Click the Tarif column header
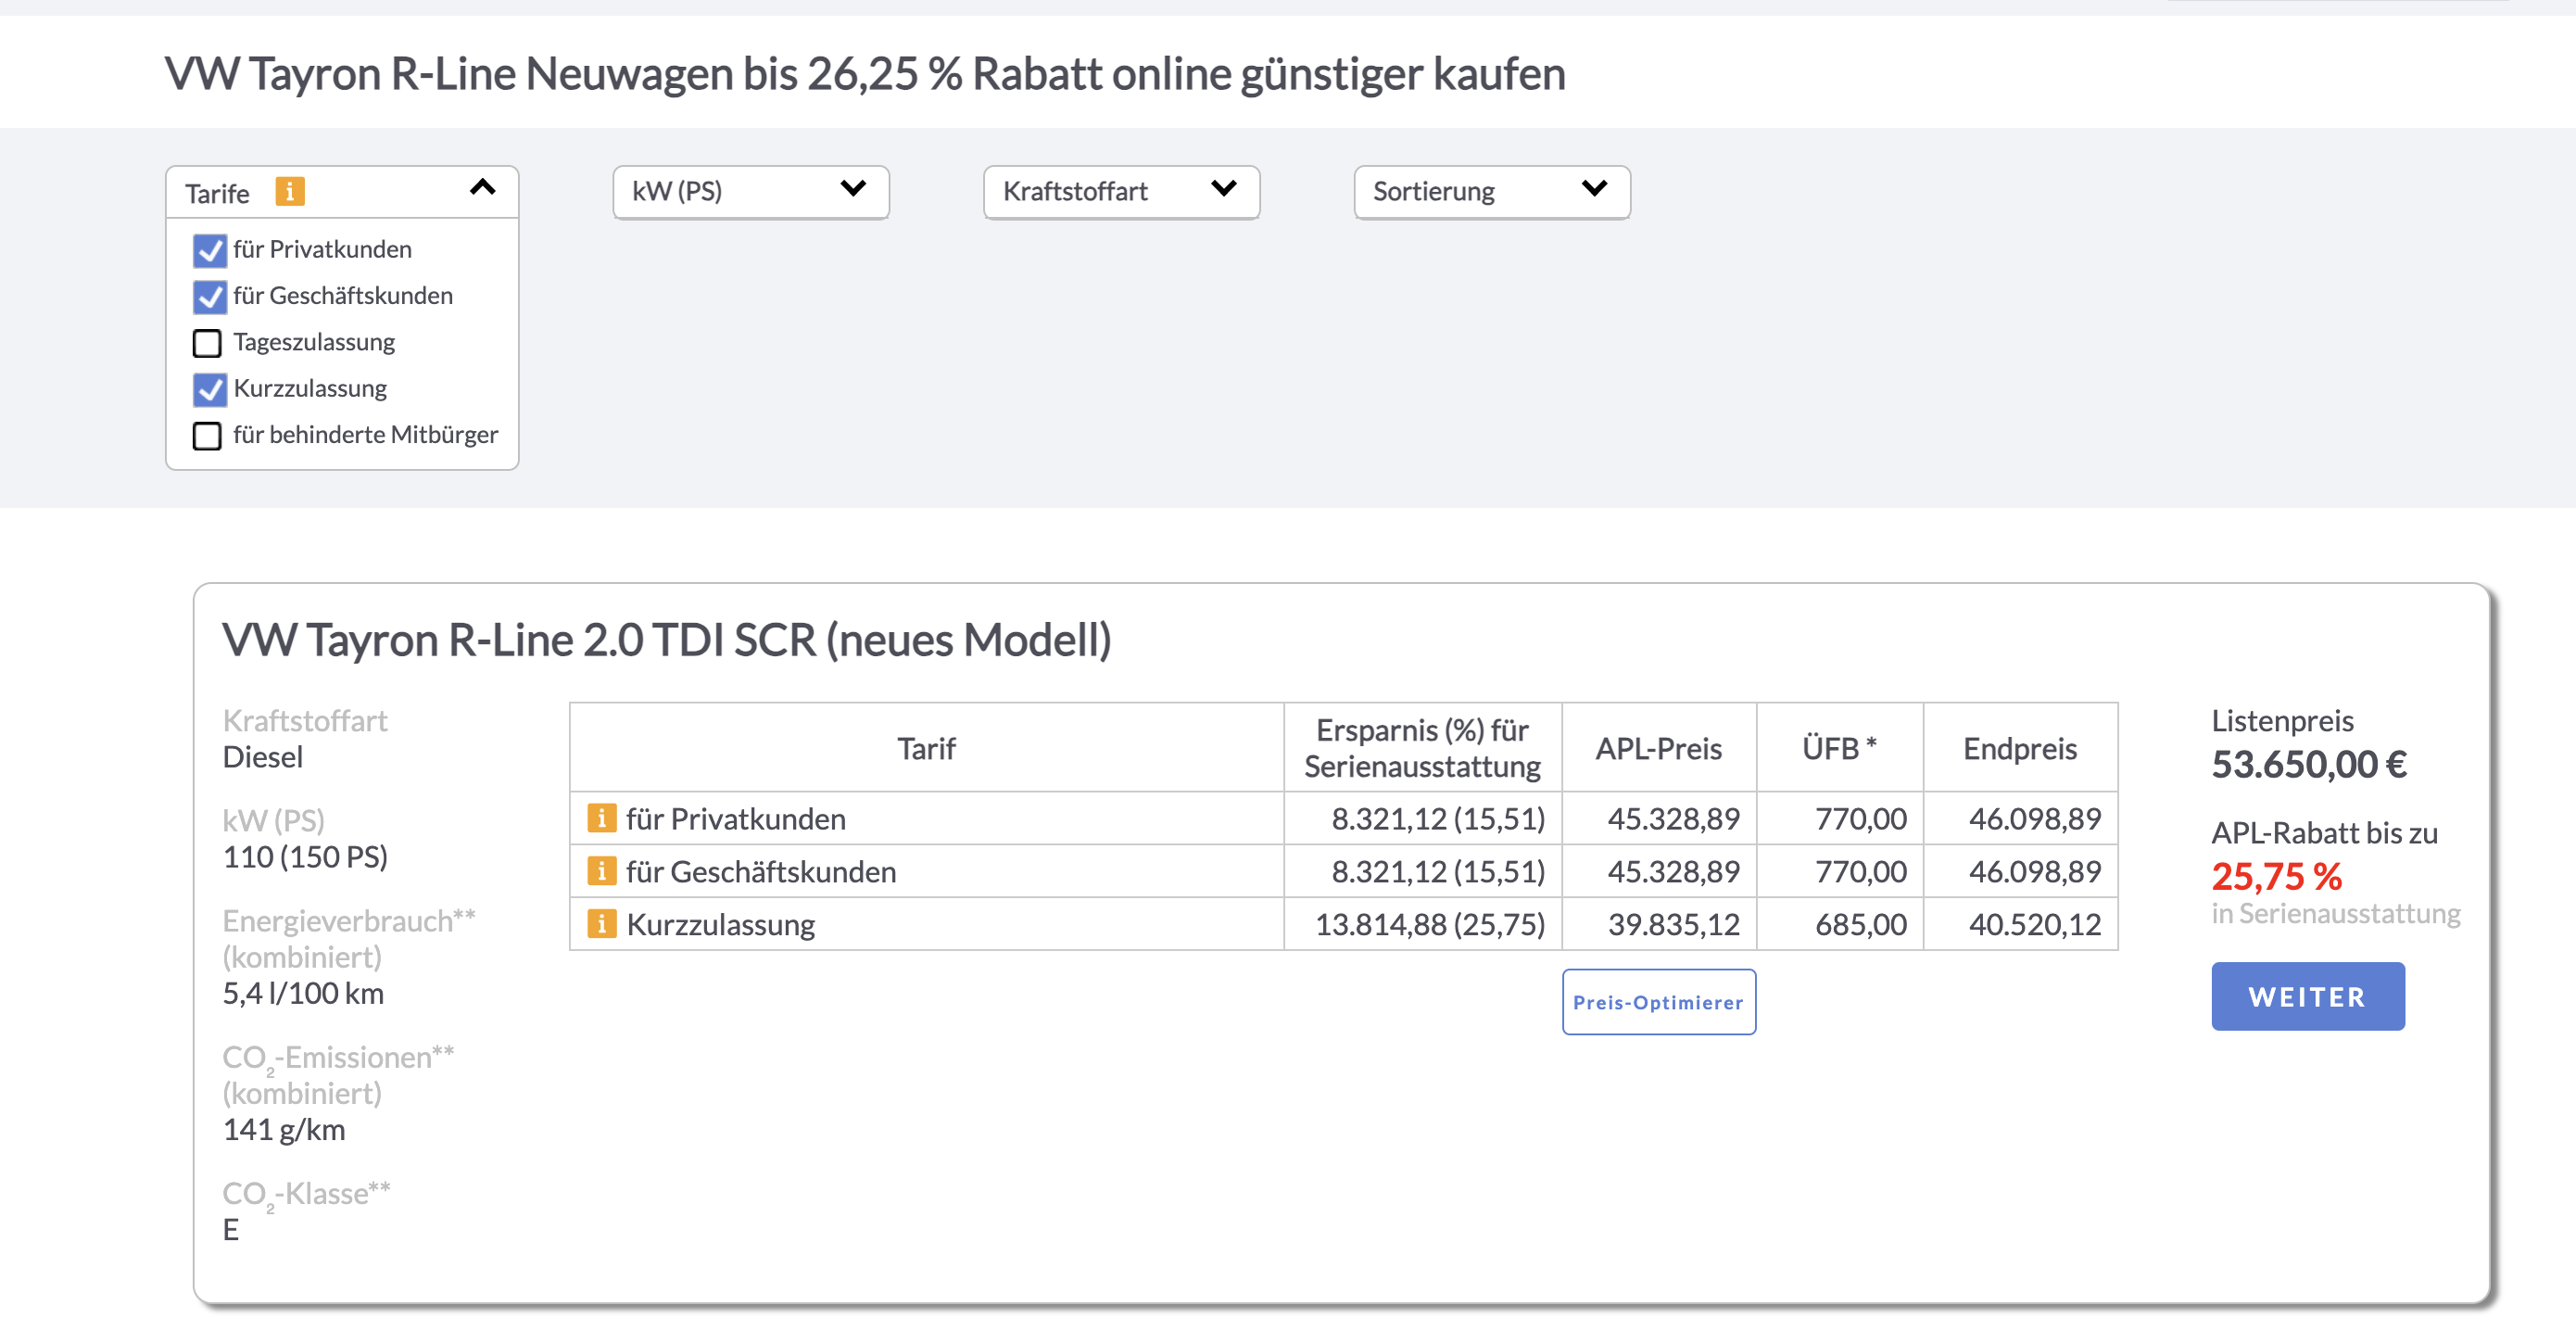Screen dimensions: 2576x1344 pyautogui.click(x=926, y=749)
